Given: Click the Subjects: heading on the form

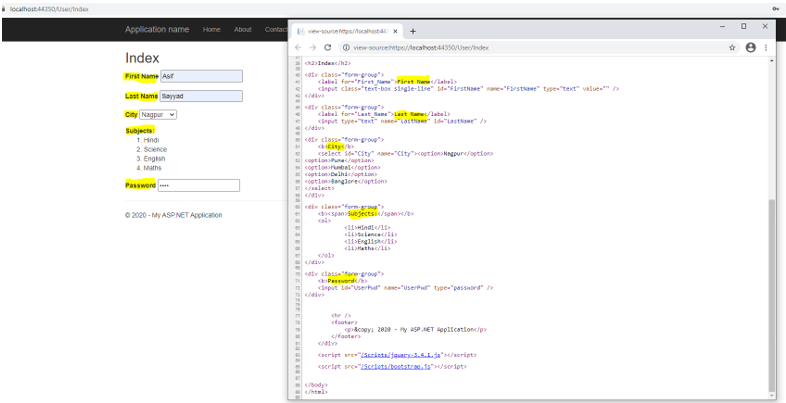Looking at the screenshot, I should (140, 131).
